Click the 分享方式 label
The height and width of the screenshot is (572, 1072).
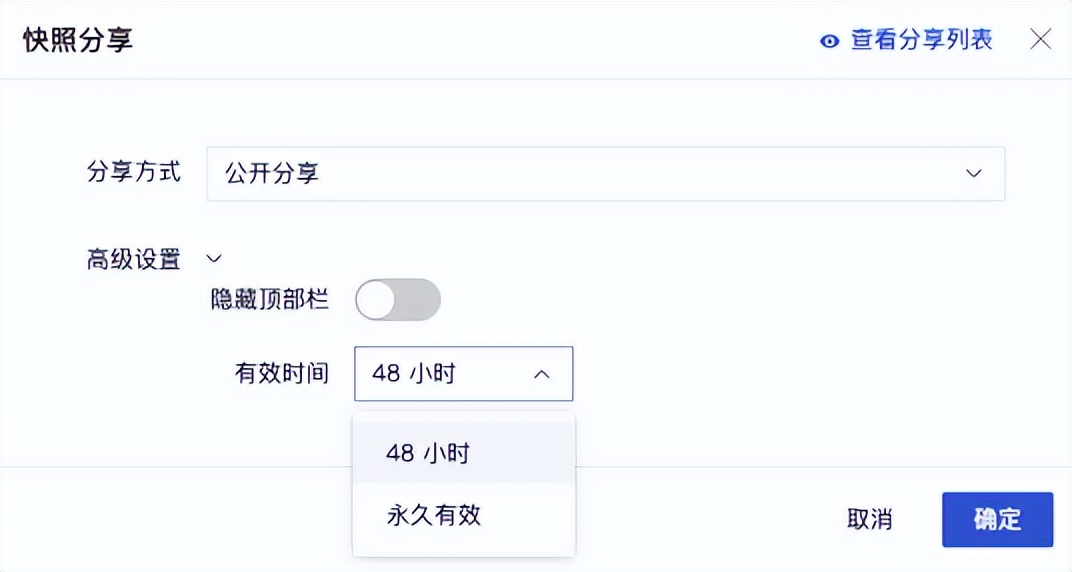point(134,172)
